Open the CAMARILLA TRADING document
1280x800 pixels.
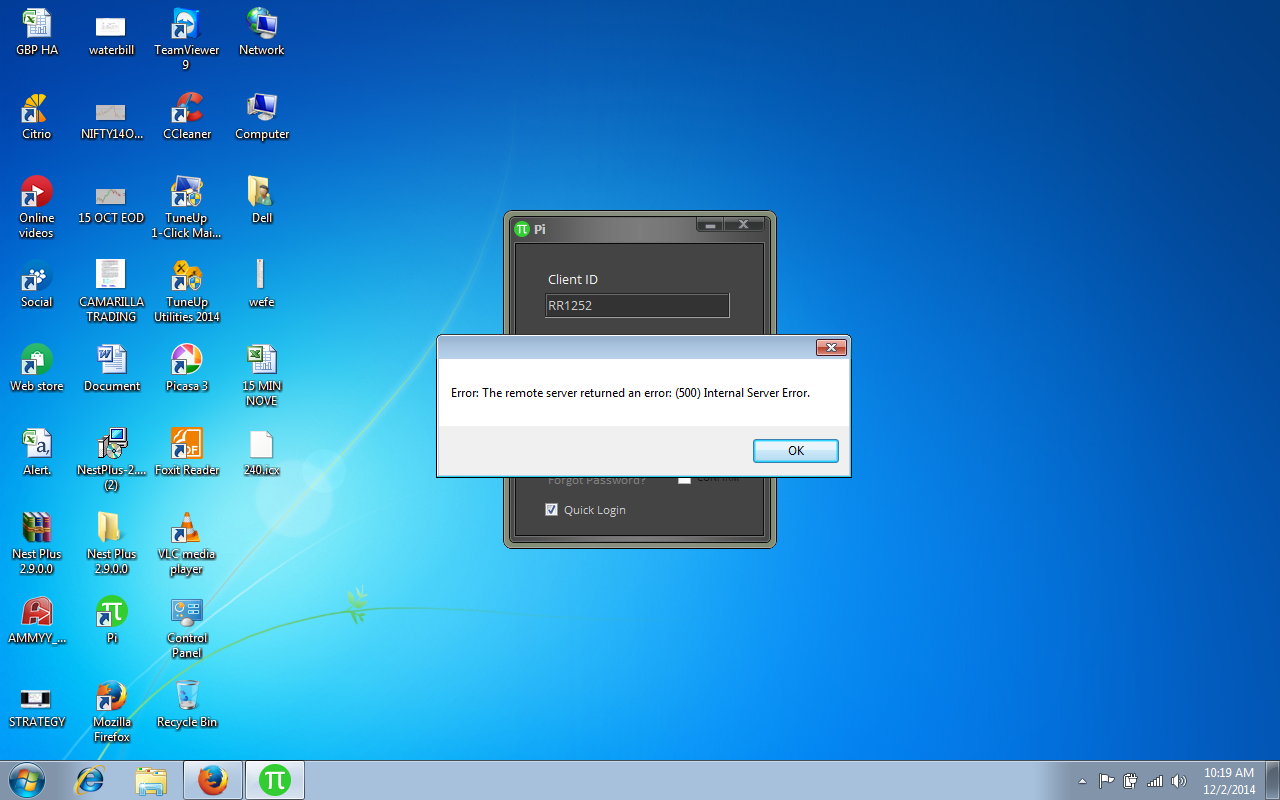111,292
